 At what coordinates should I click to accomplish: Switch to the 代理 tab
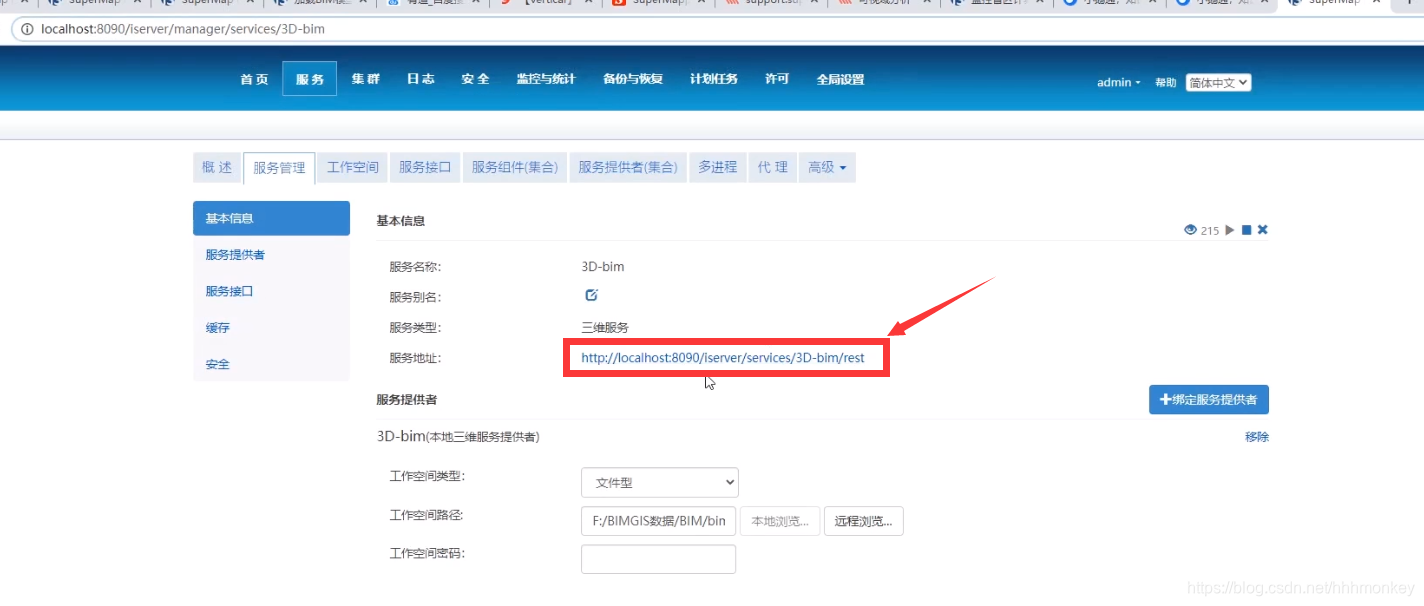tap(772, 167)
